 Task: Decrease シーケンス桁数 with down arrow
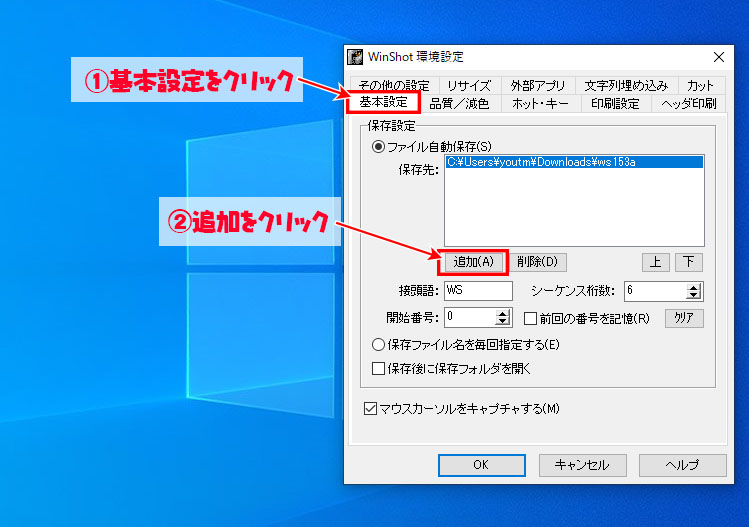(694, 295)
